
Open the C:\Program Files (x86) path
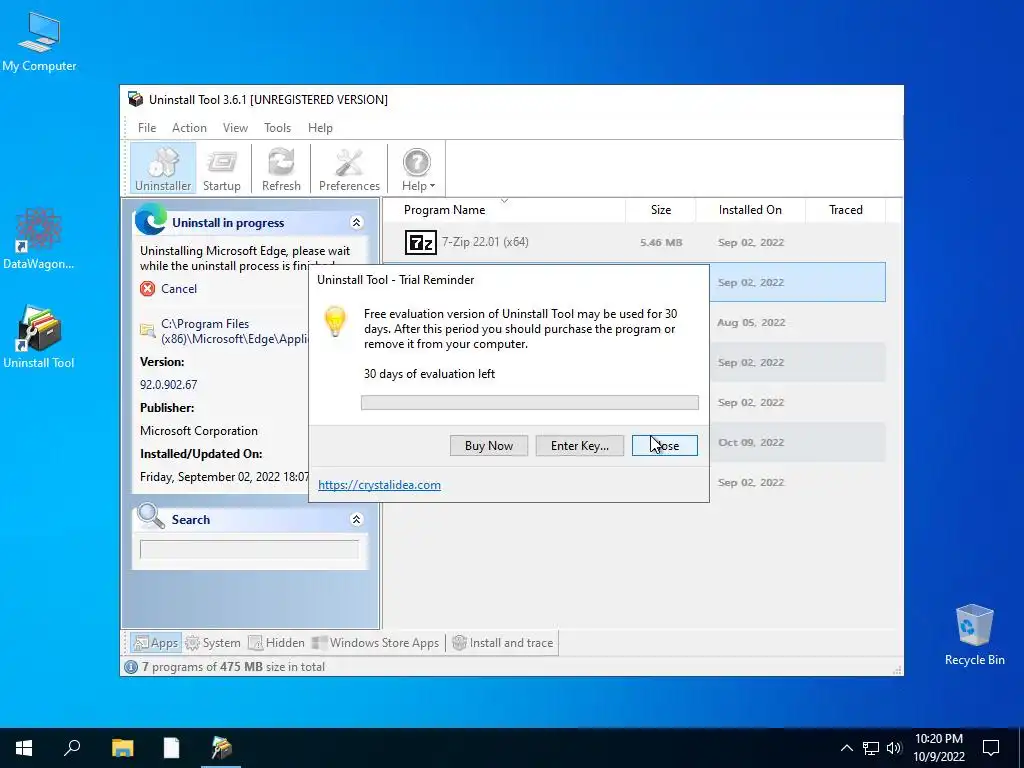[234, 331]
